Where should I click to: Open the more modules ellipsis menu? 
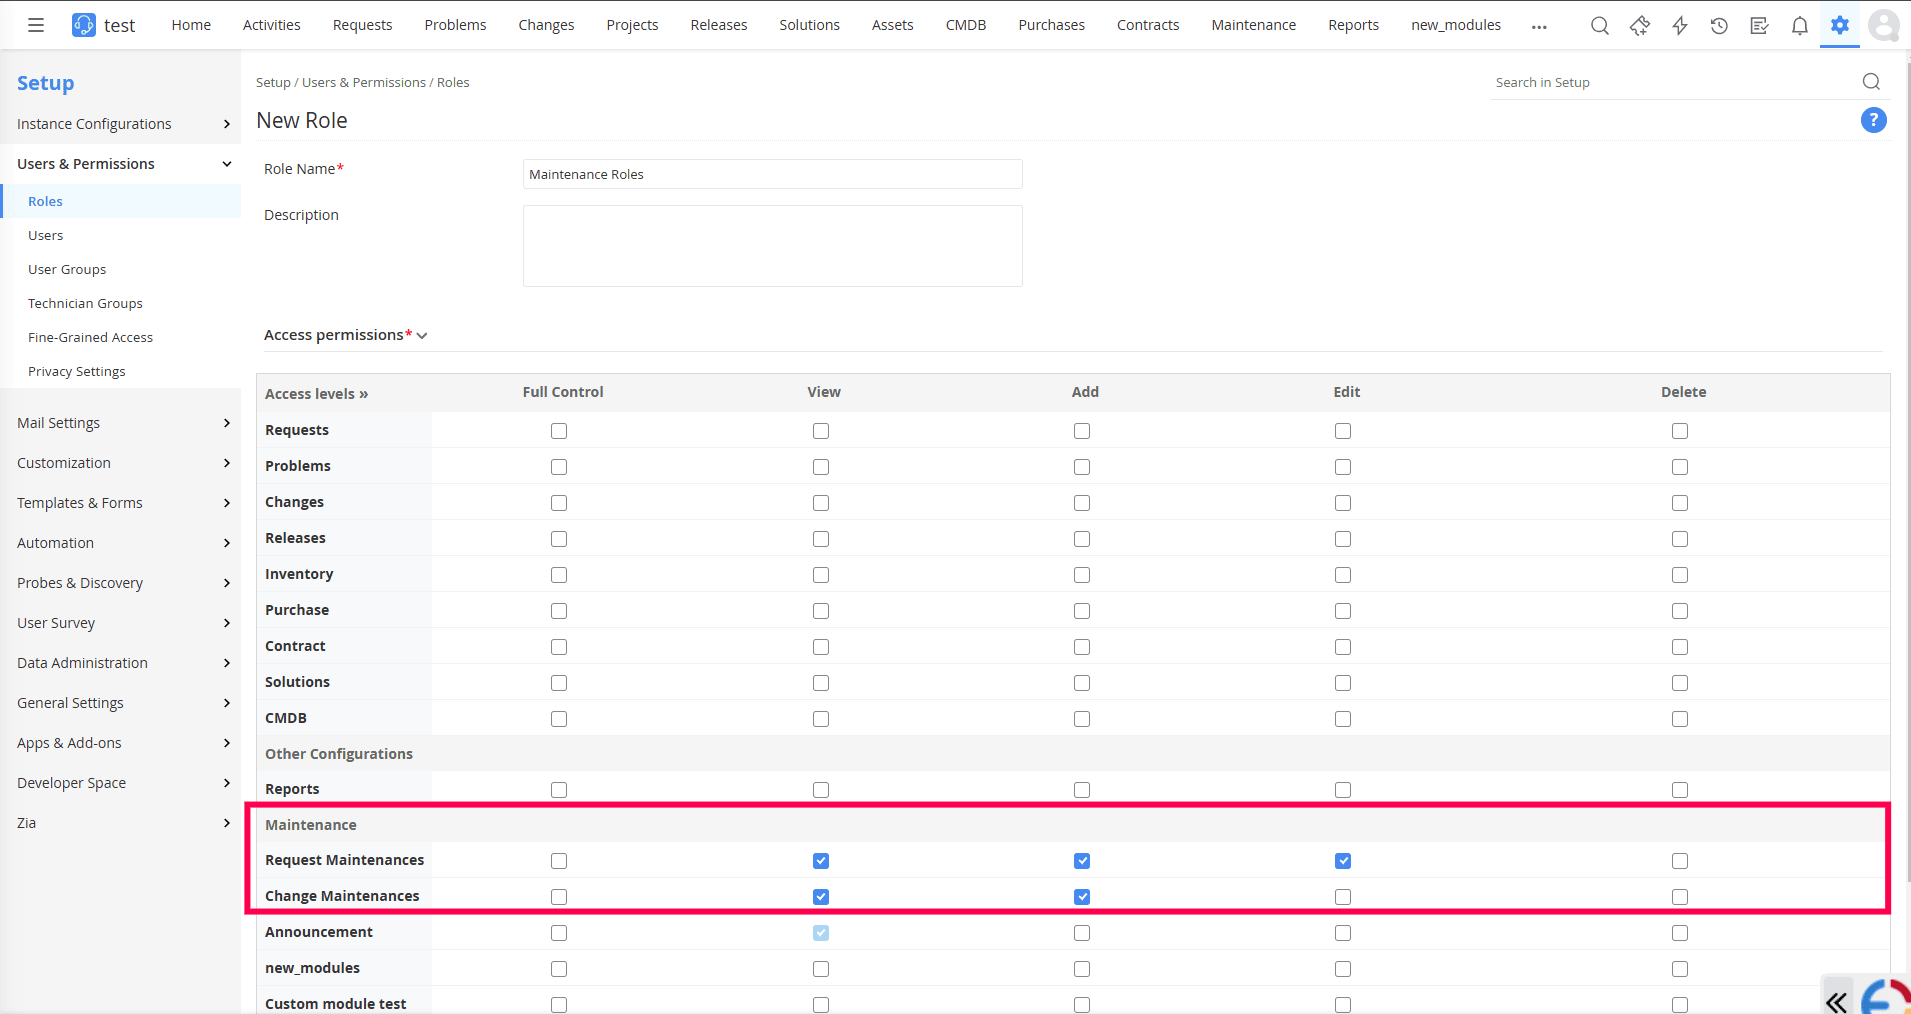tap(1539, 27)
